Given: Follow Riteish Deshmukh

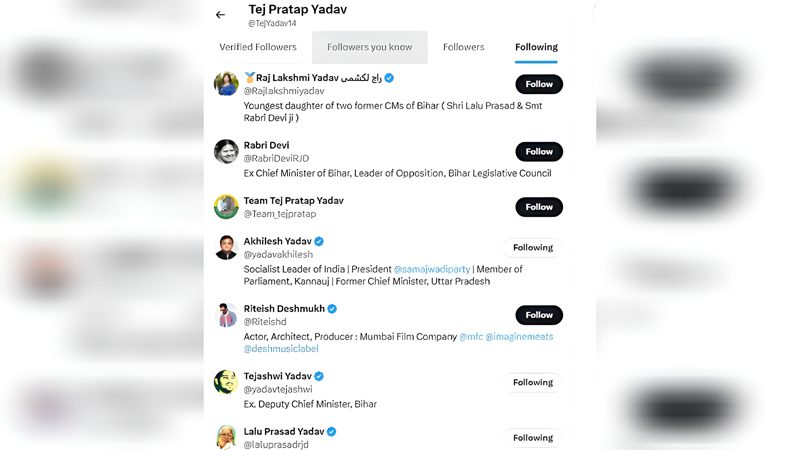Looking at the screenshot, I should pyautogui.click(x=539, y=315).
